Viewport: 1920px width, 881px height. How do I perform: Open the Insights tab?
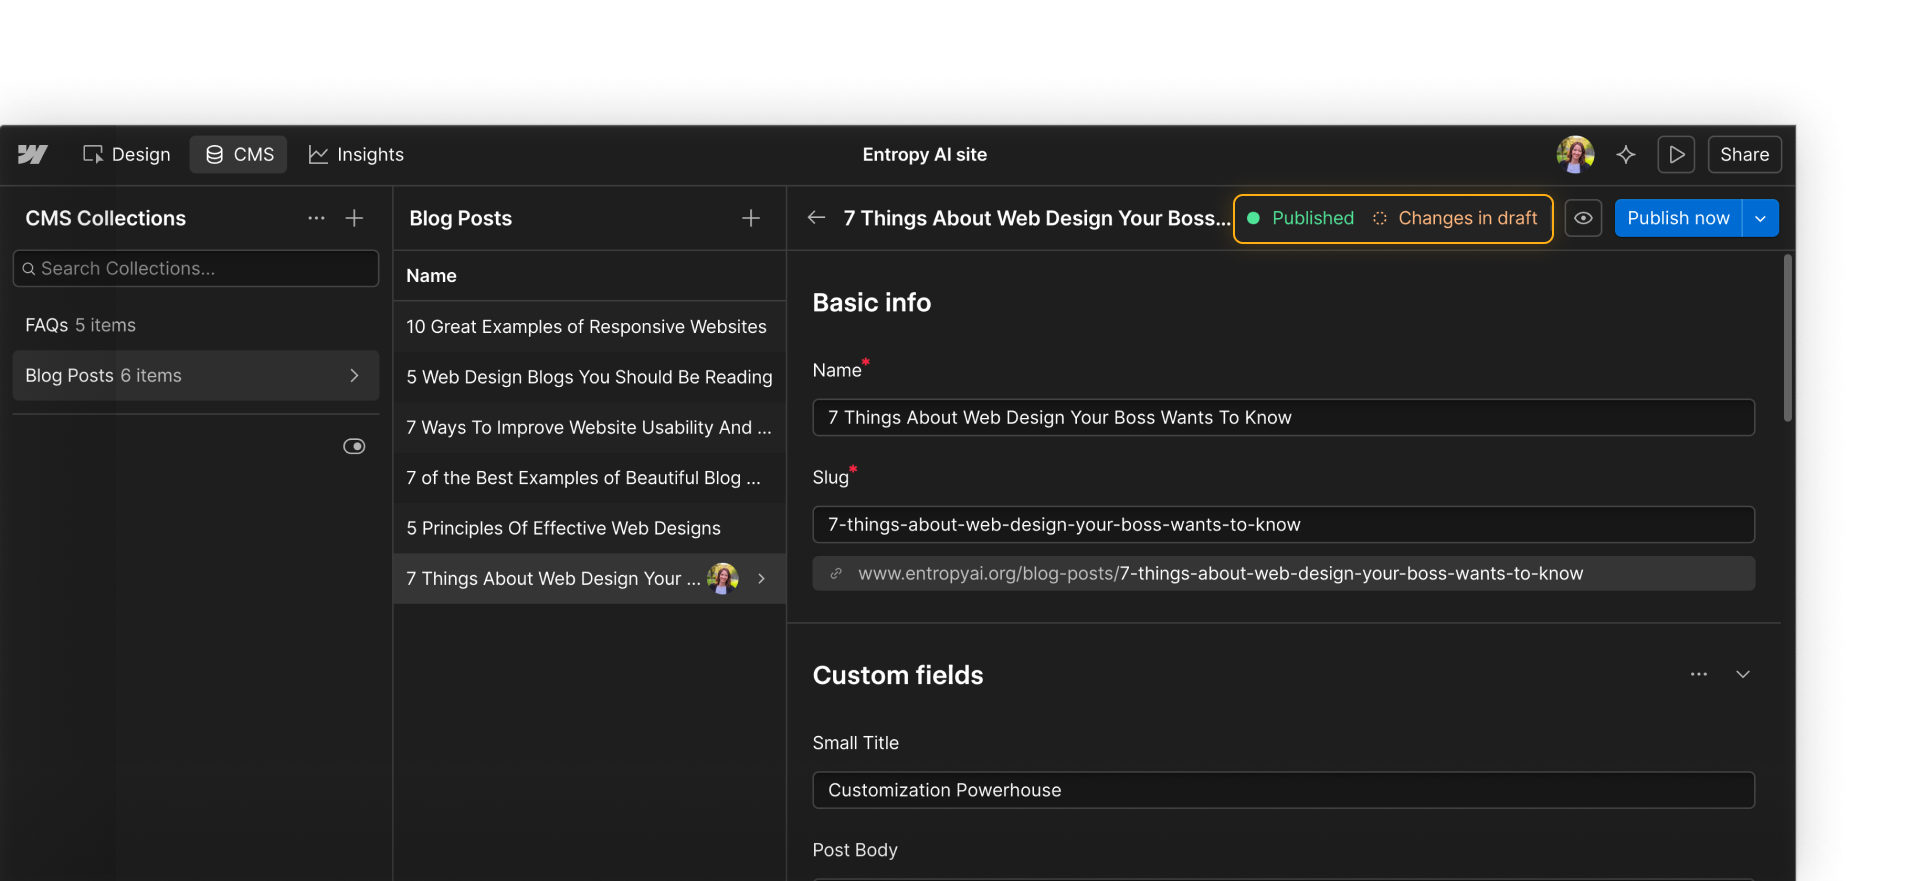click(x=356, y=154)
